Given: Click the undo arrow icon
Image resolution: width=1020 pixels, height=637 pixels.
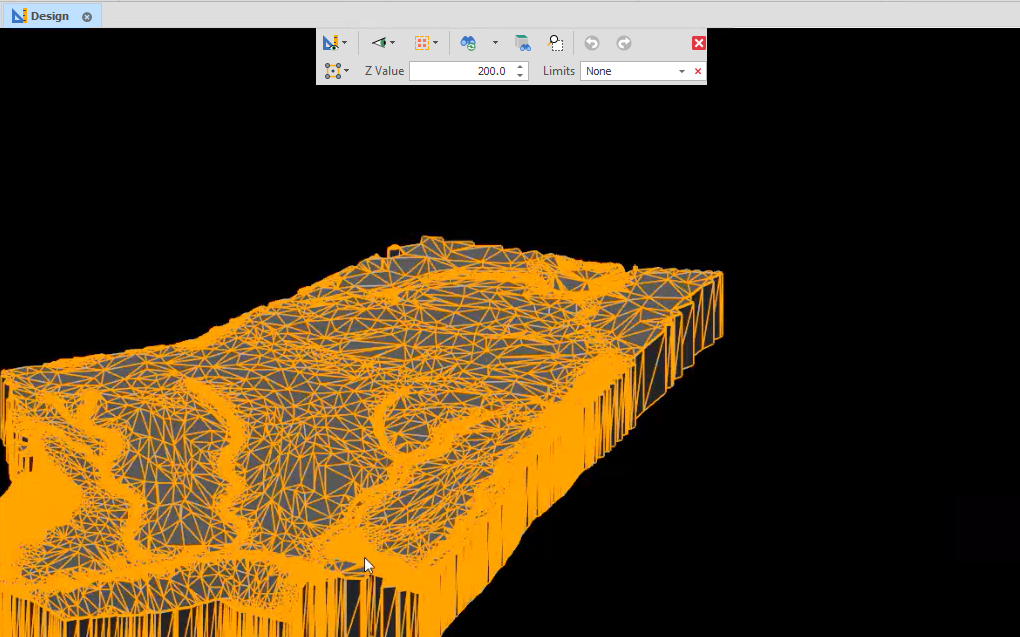Looking at the screenshot, I should click(x=592, y=43).
